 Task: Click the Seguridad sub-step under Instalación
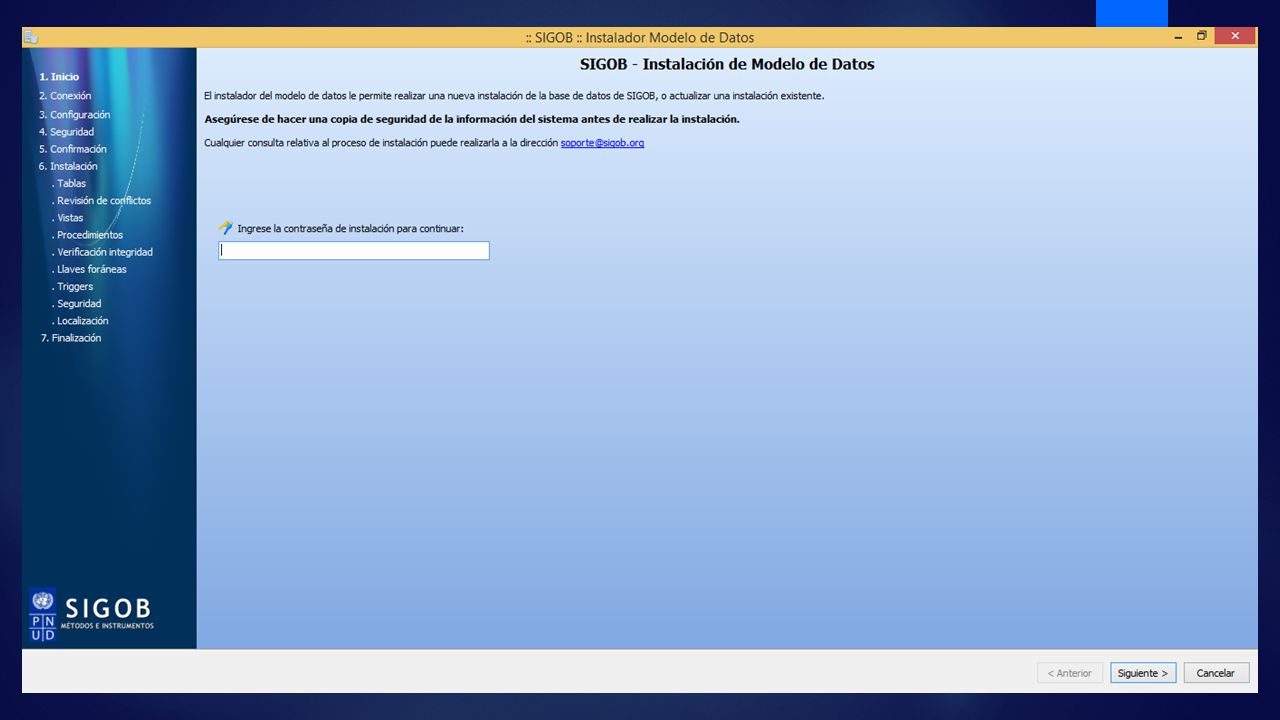pyautogui.click(x=77, y=304)
